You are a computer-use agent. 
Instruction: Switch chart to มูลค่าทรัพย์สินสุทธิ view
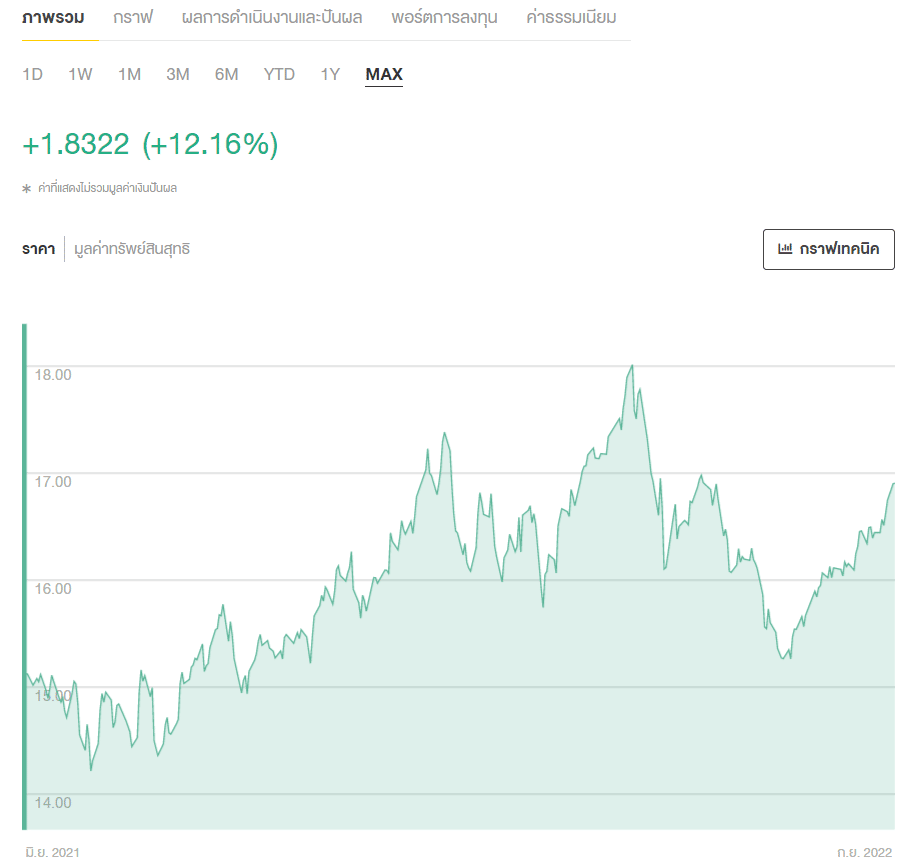(132, 249)
